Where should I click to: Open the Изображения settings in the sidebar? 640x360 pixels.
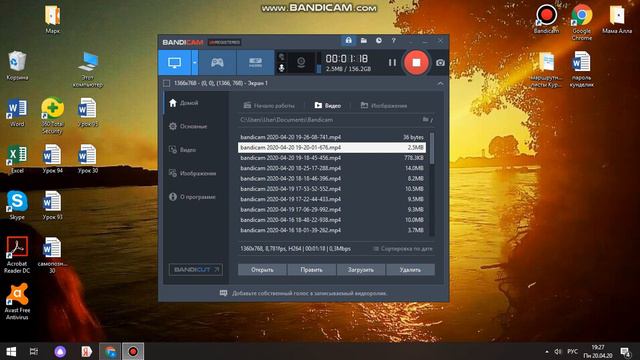[196, 173]
